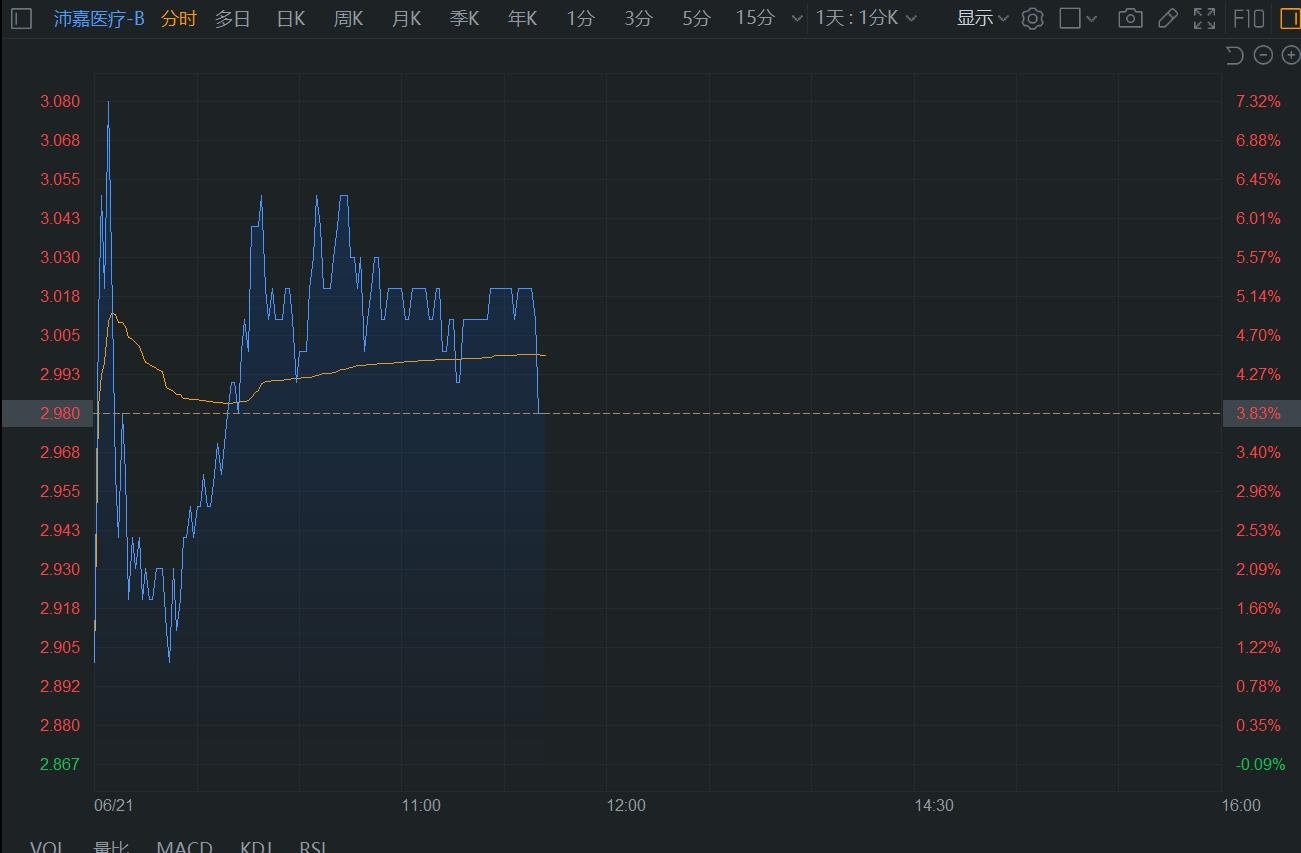Open MACD indicator tab

point(184,846)
